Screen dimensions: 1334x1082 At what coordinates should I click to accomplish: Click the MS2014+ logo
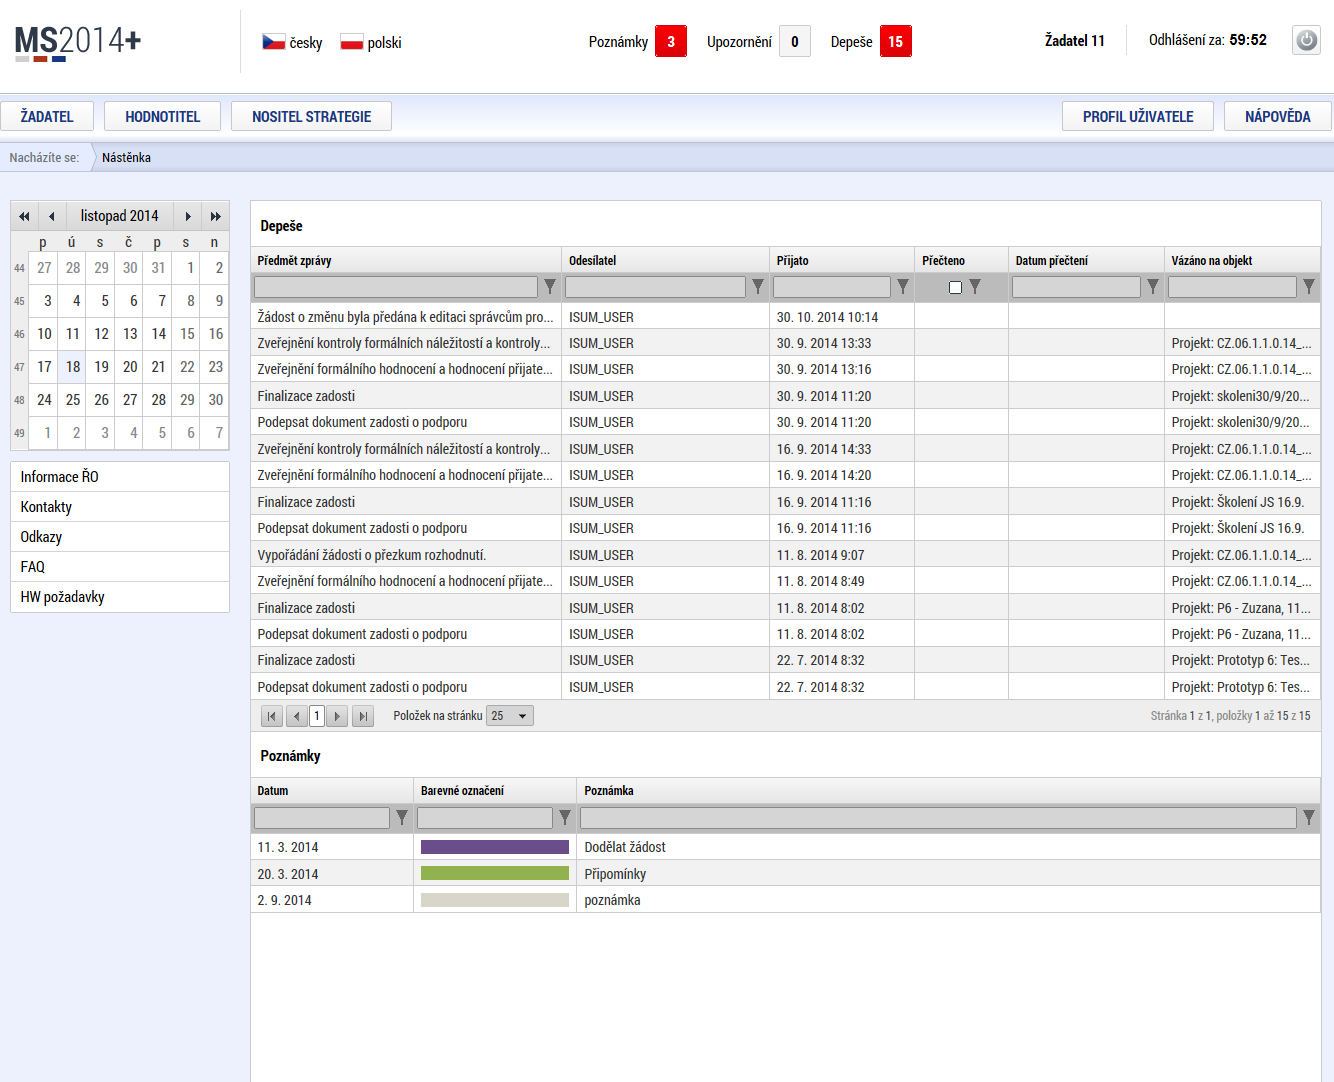pos(78,42)
